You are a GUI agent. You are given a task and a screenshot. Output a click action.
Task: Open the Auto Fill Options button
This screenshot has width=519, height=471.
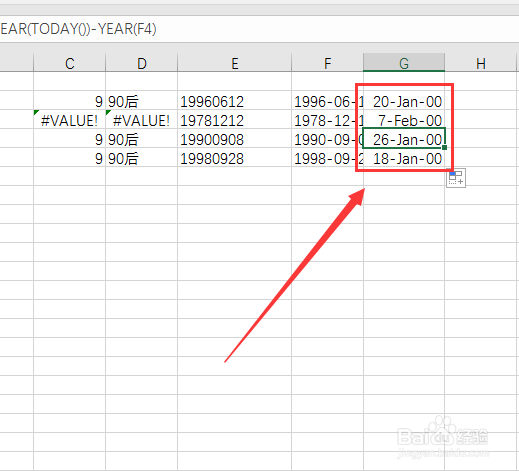[456, 178]
